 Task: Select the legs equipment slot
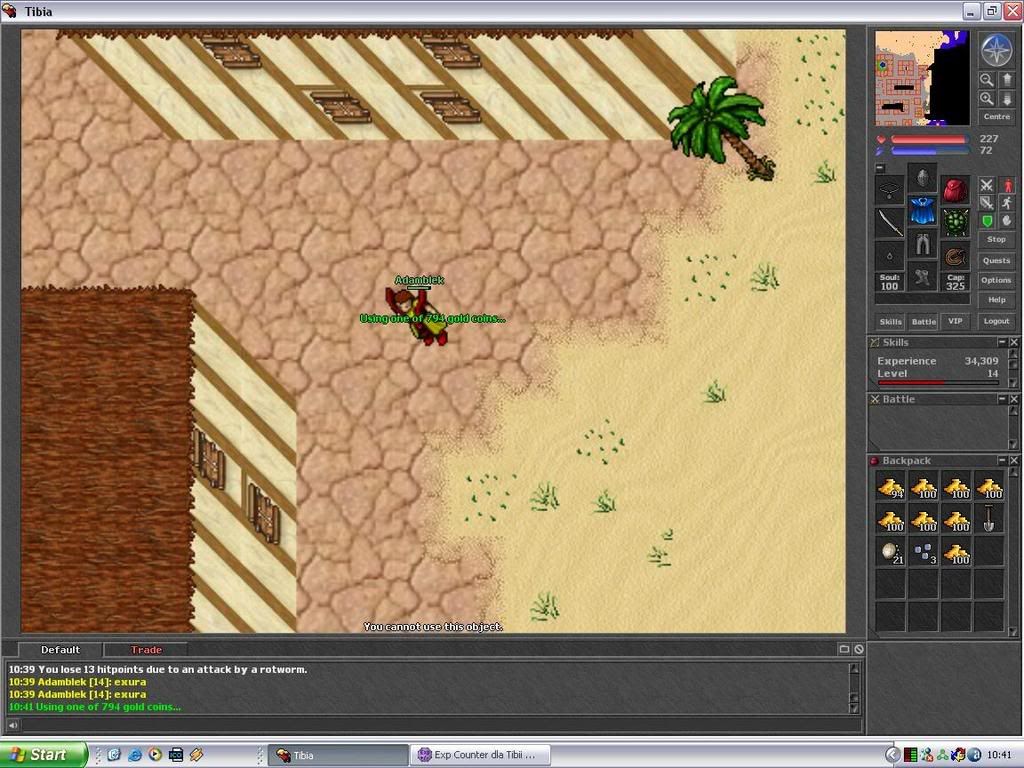(922, 243)
